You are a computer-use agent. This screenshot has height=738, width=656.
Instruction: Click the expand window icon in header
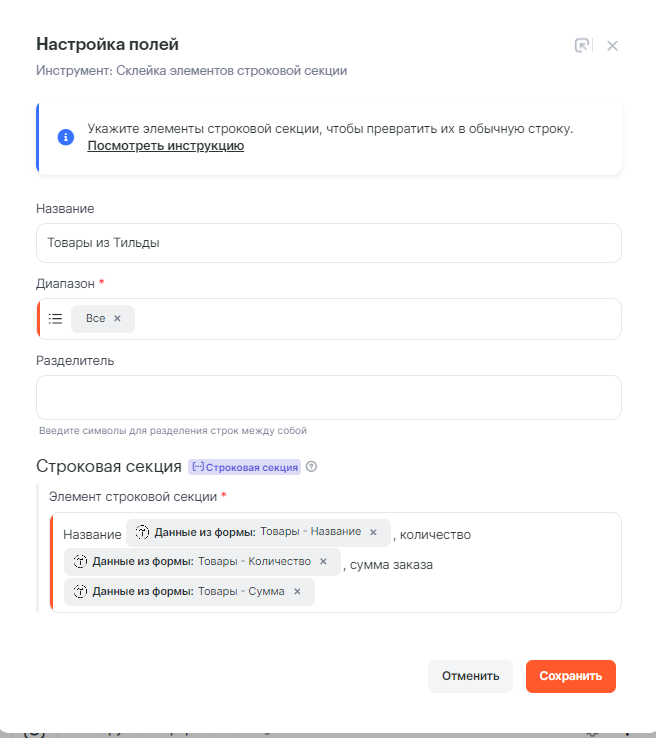[582, 45]
